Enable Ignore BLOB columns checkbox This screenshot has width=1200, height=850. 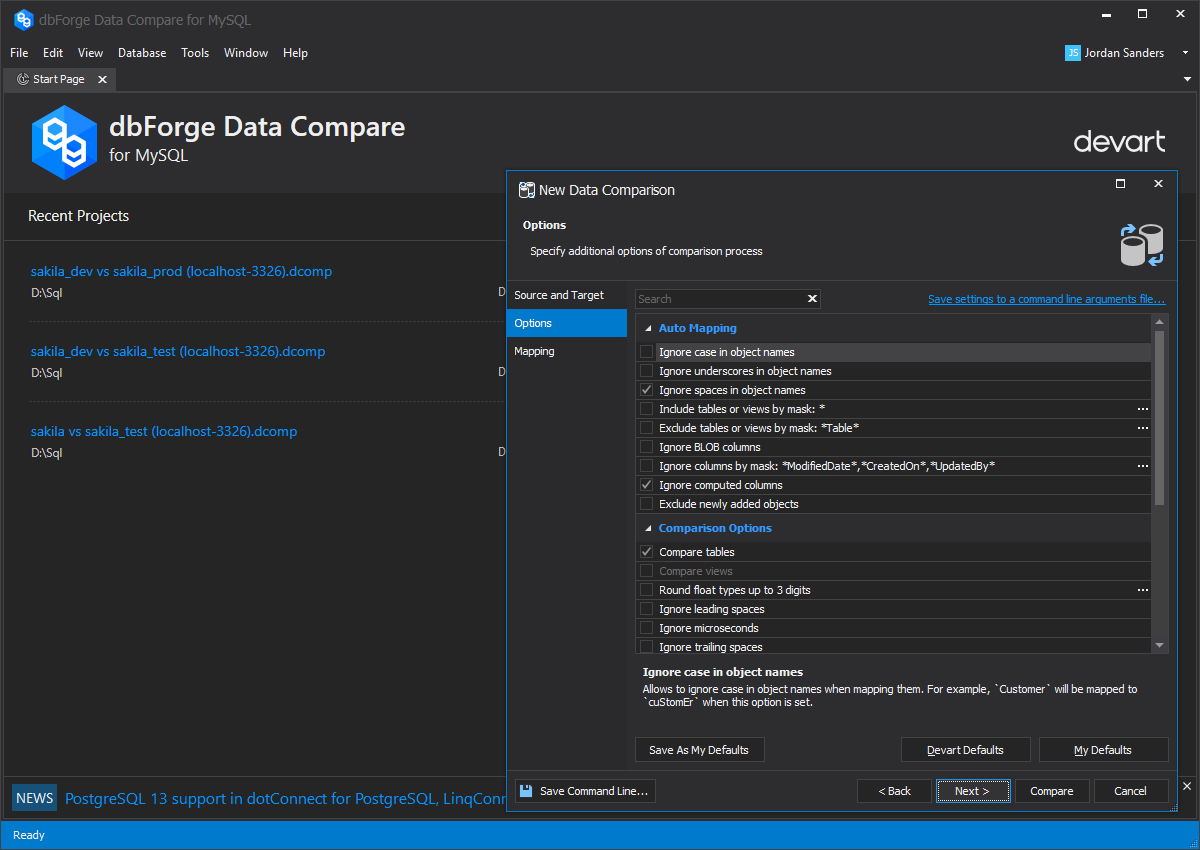tap(646, 447)
